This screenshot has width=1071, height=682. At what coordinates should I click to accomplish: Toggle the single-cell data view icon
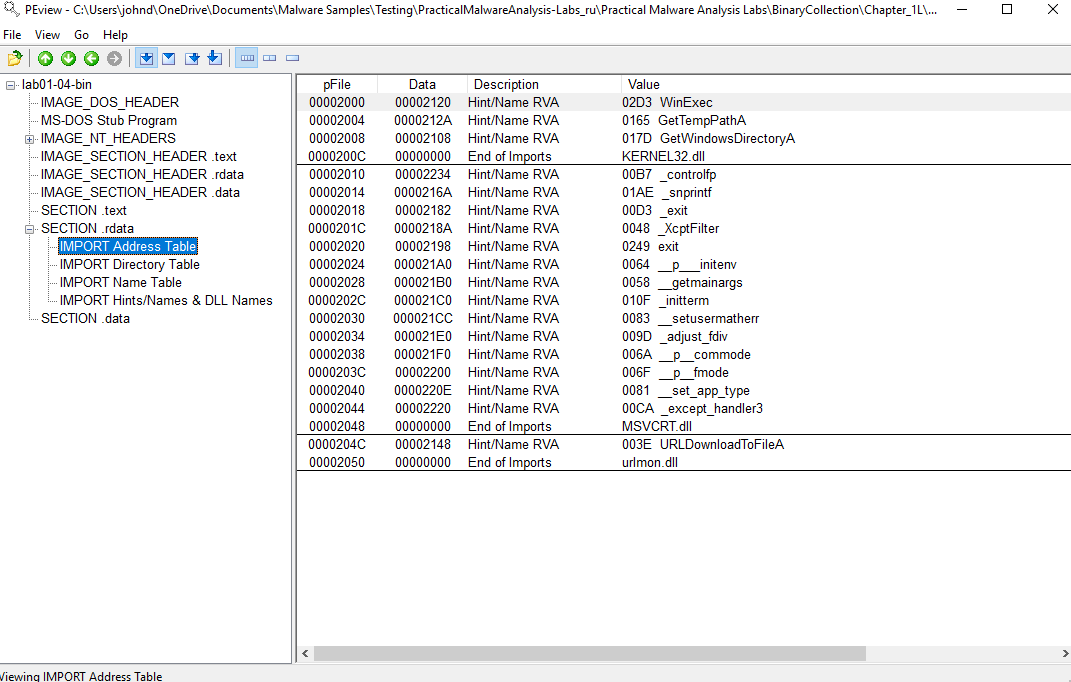coord(291,58)
